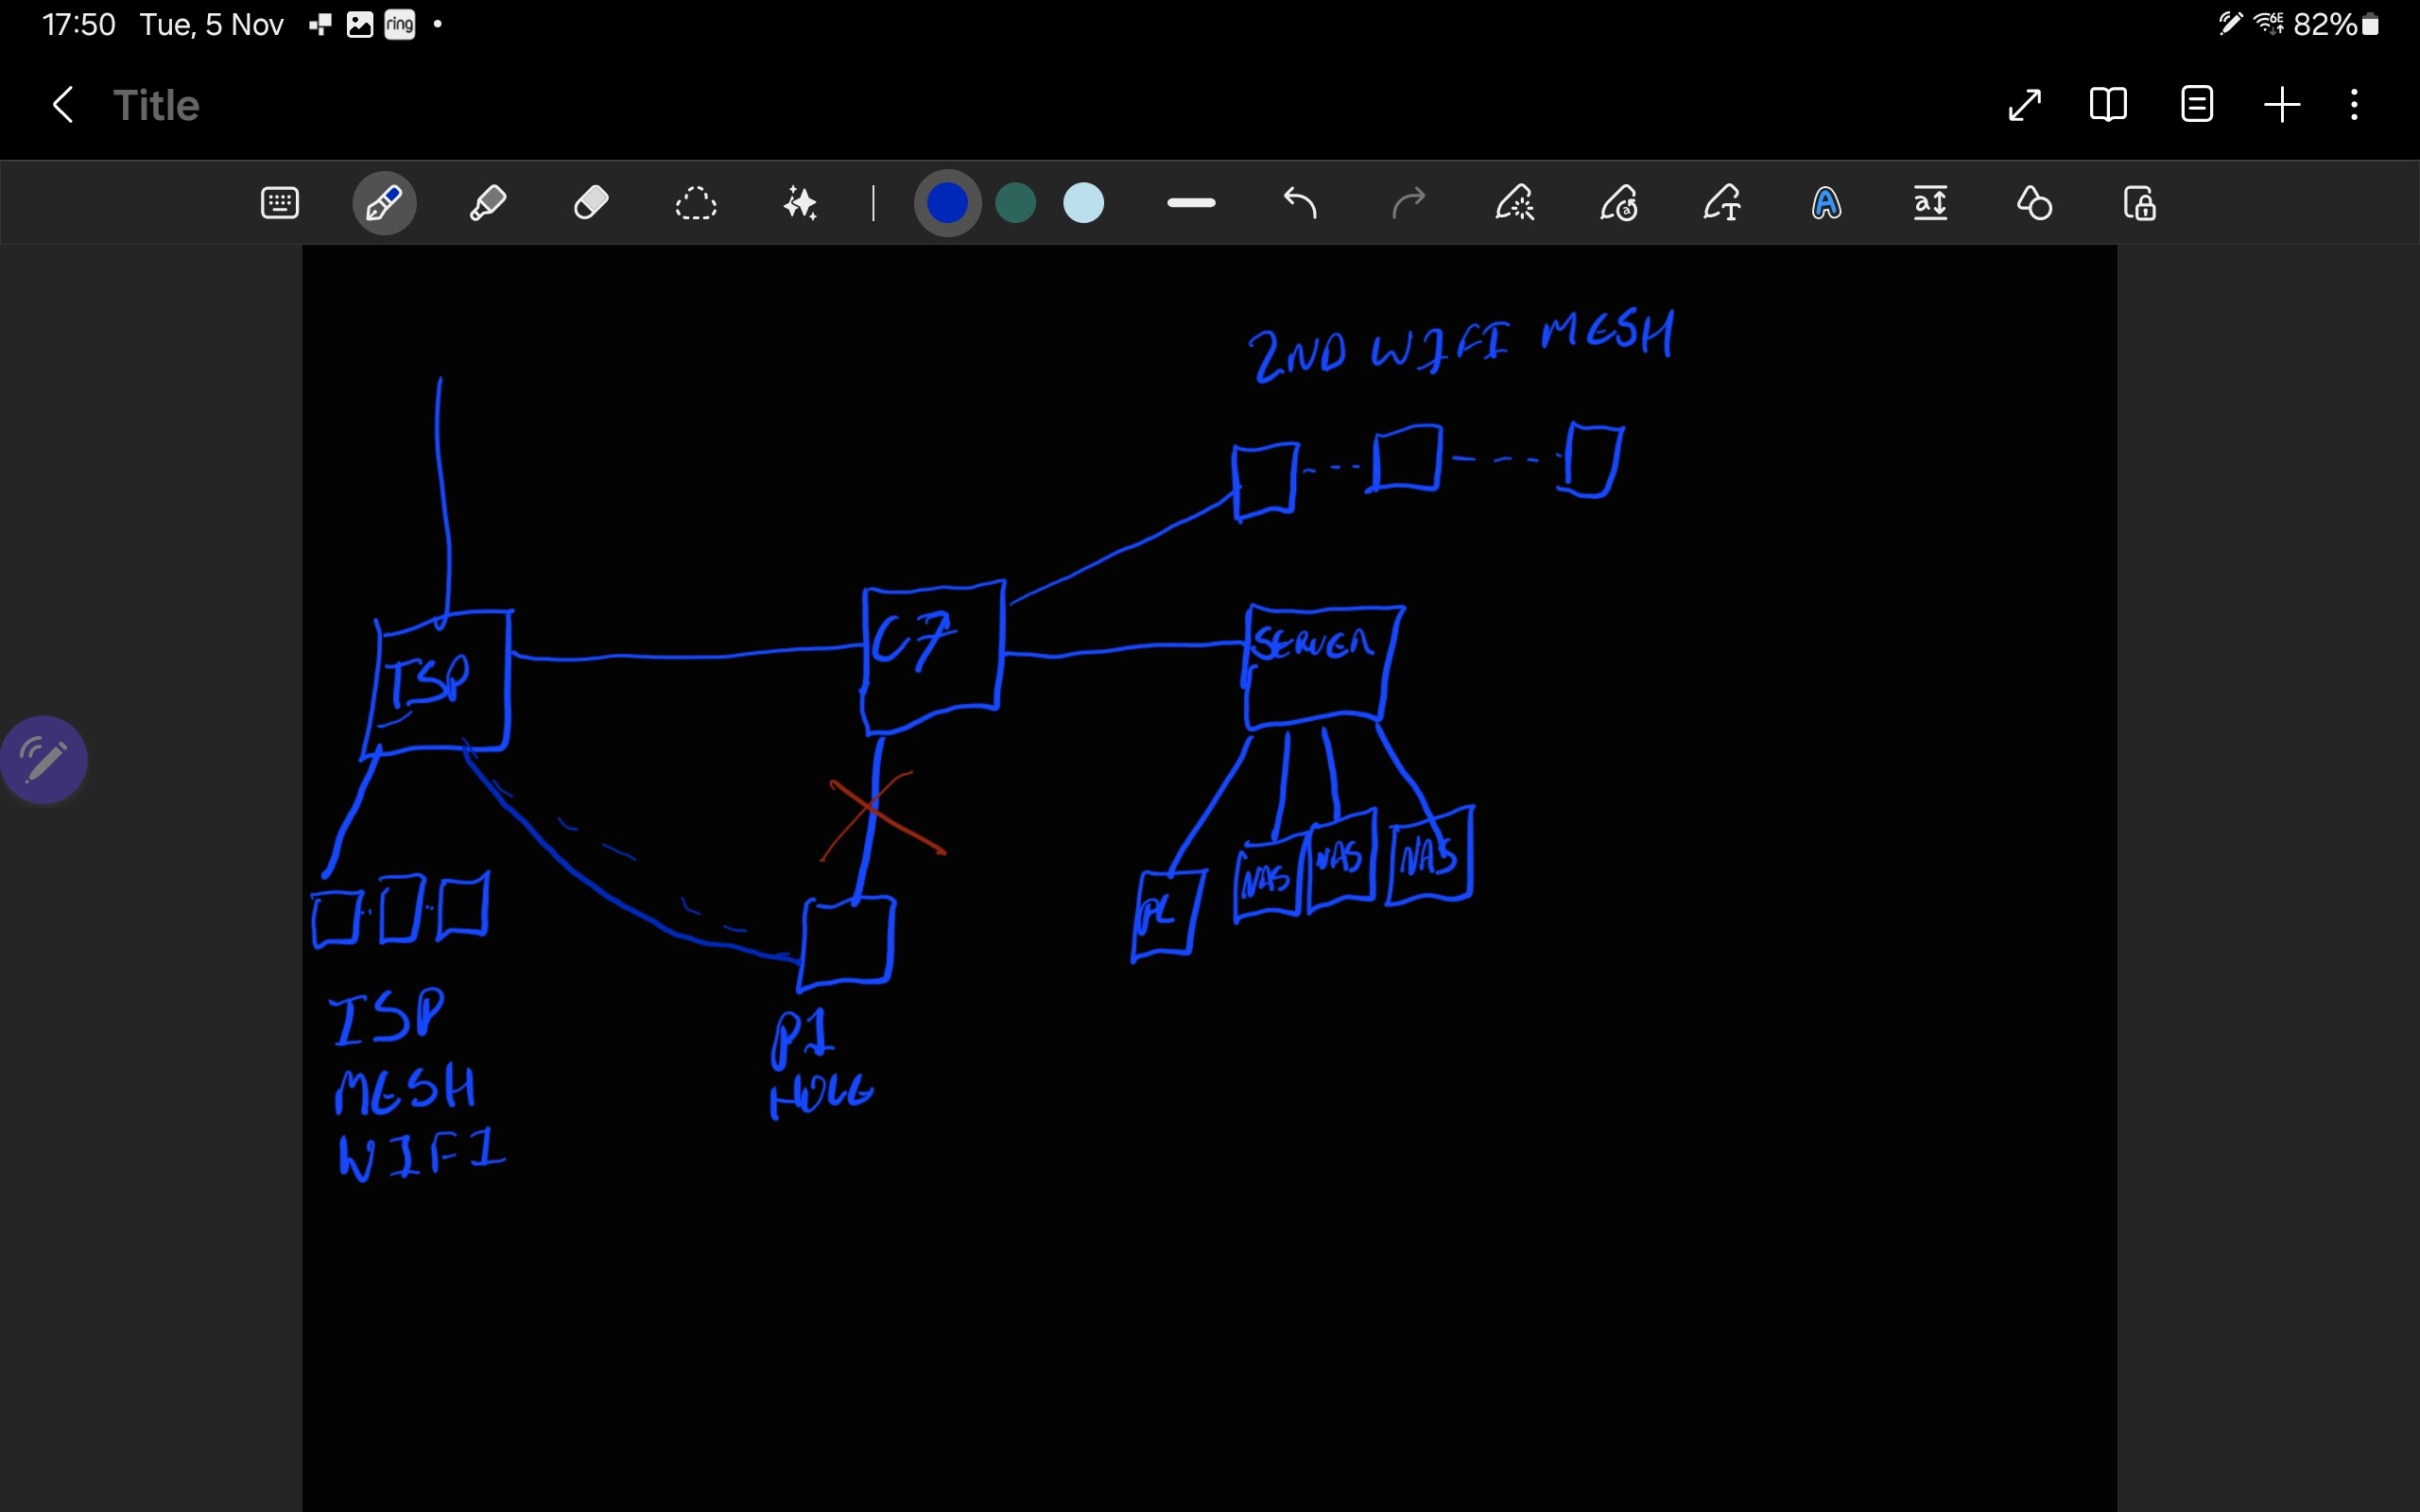2420x1512 pixels.
Task: Toggle the canvas lock icon
Action: click(x=2139, y=204)
